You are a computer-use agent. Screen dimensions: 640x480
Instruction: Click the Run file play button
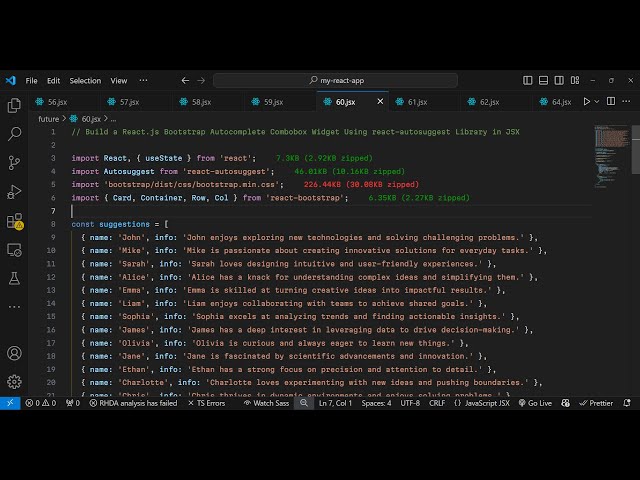point(587,101)
